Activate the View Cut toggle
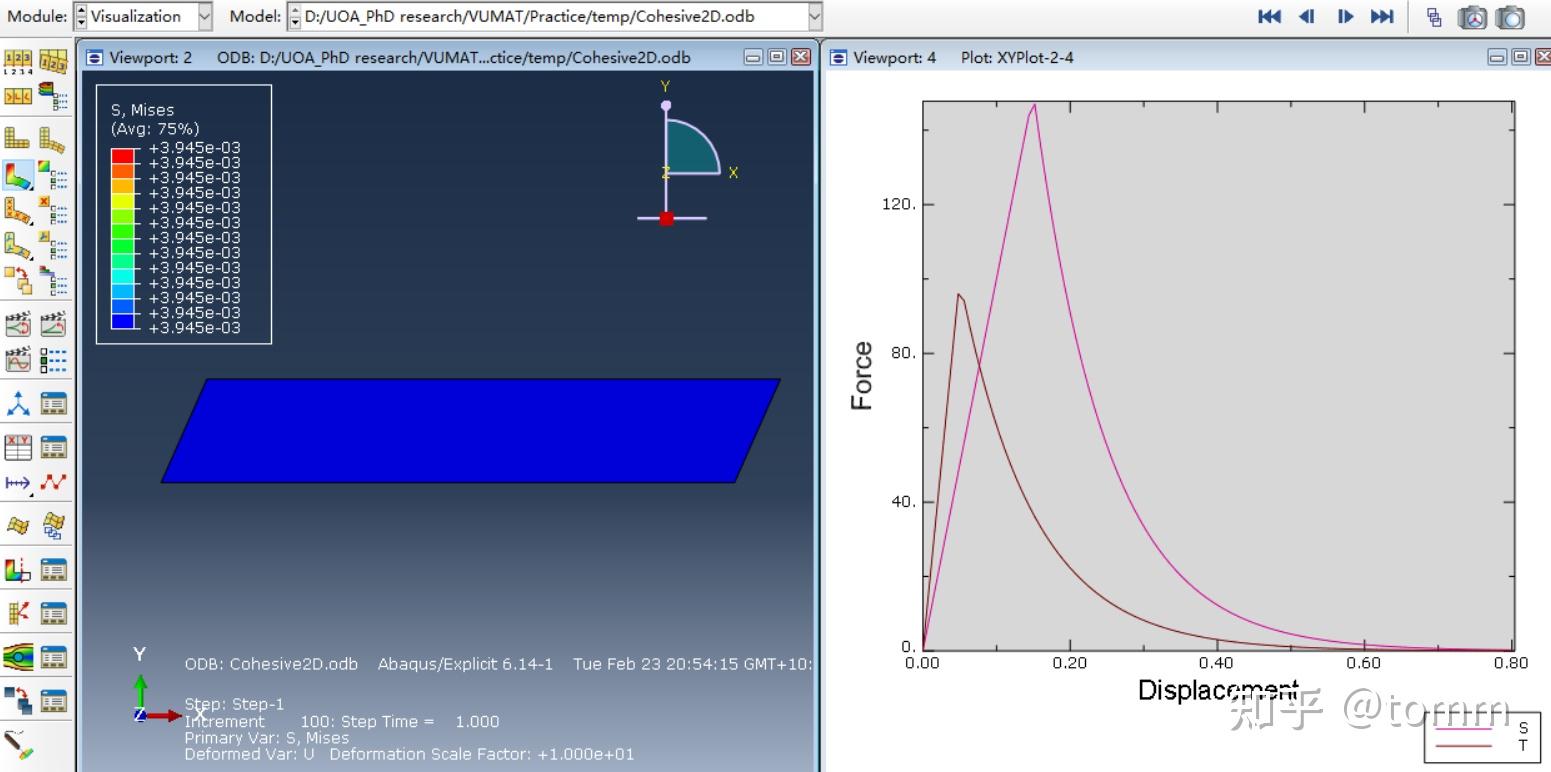The height and width of the screenshot is (772, 1551). click(x=18, y=568)
